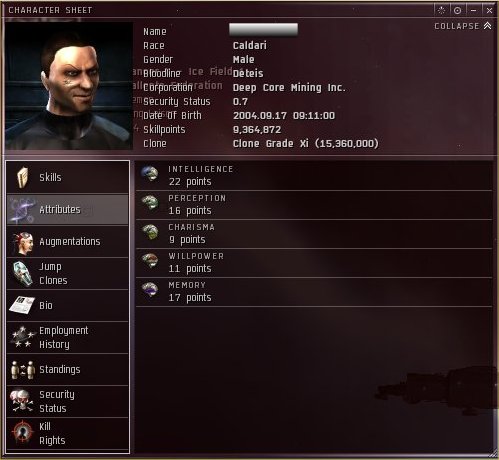Click the character portrait image
This screenshot has height=460, width=499.
click(69, 86)
